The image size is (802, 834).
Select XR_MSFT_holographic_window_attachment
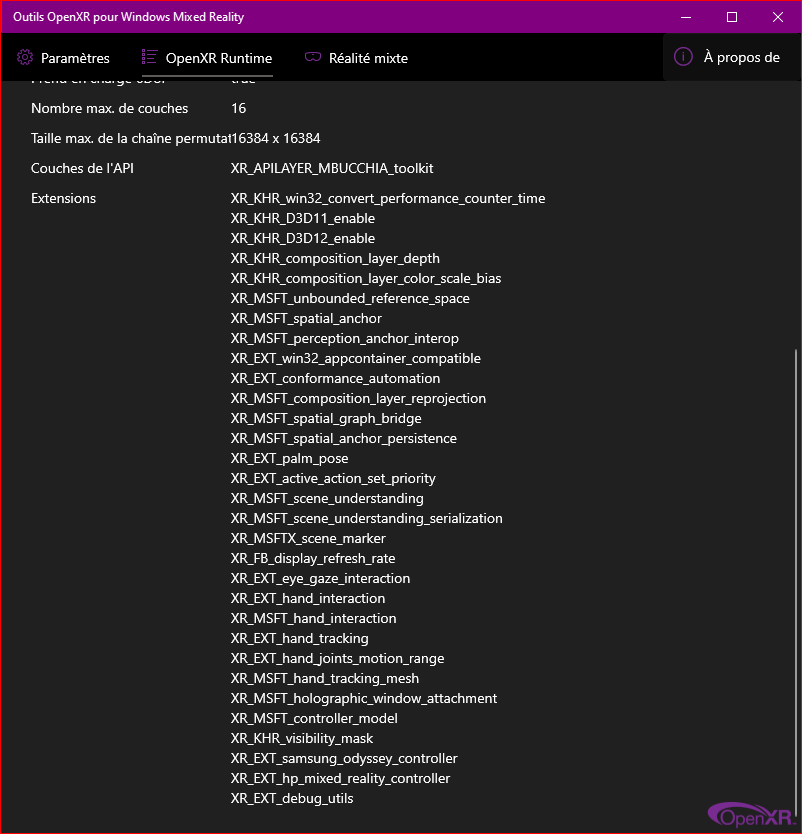coord(364,699)
